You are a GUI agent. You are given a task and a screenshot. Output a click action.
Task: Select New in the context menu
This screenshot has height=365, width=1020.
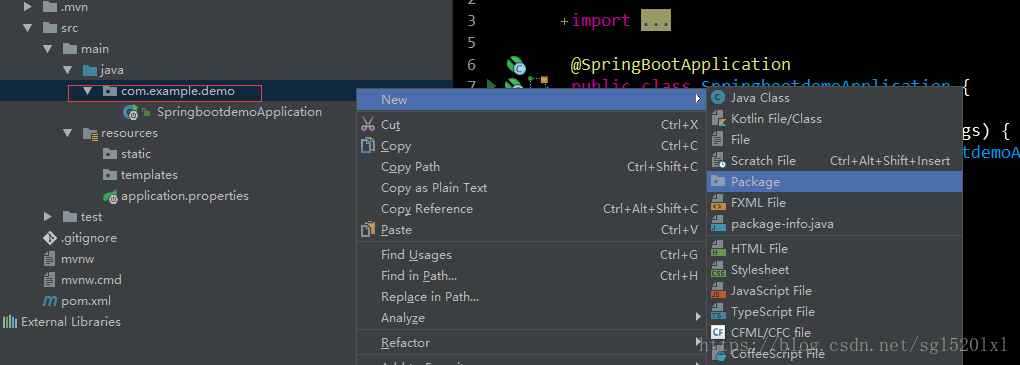tap(531, 100)
